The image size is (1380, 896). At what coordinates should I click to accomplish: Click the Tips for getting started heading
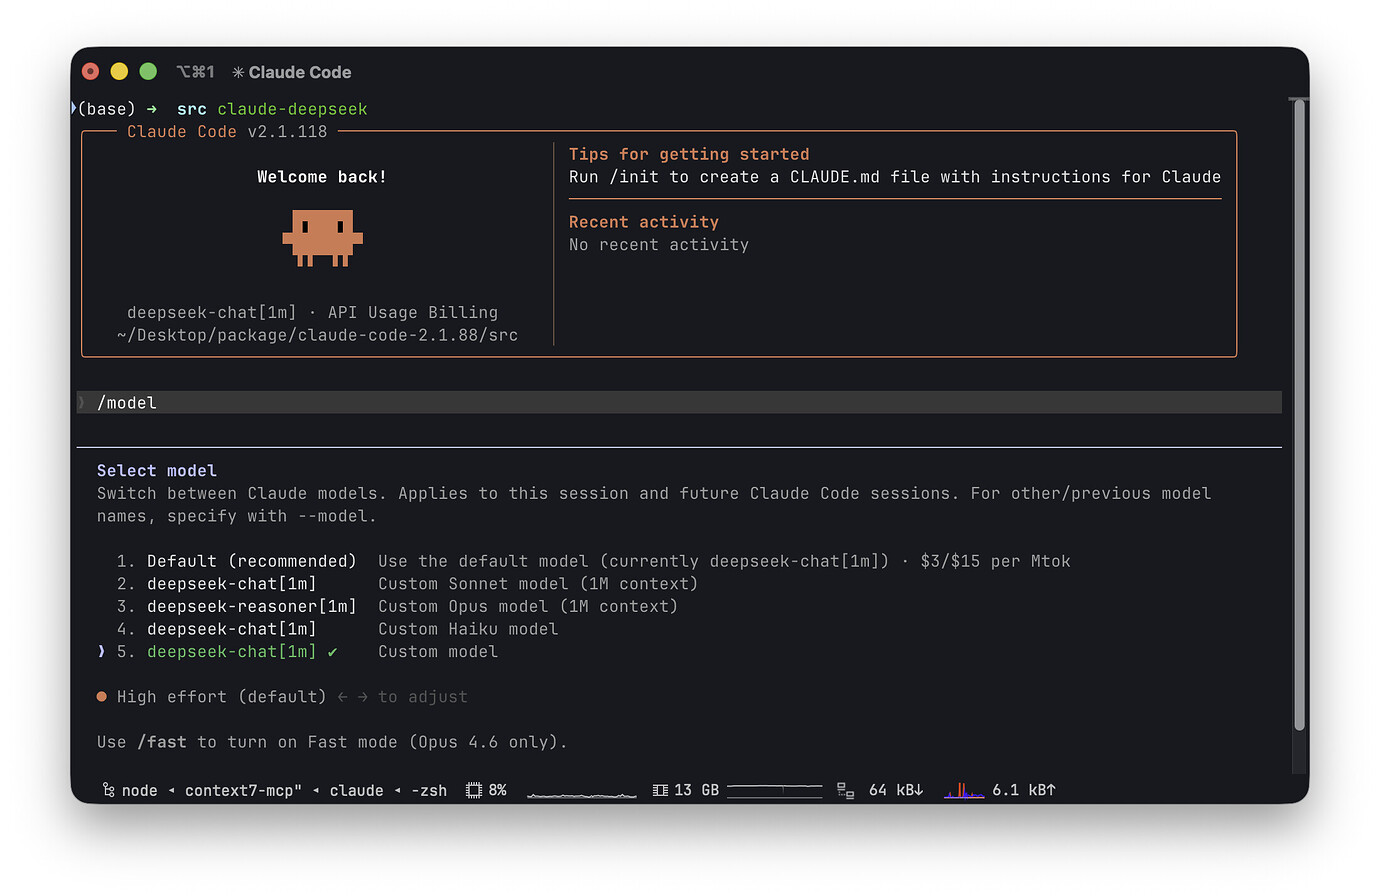tap(689, 154)
